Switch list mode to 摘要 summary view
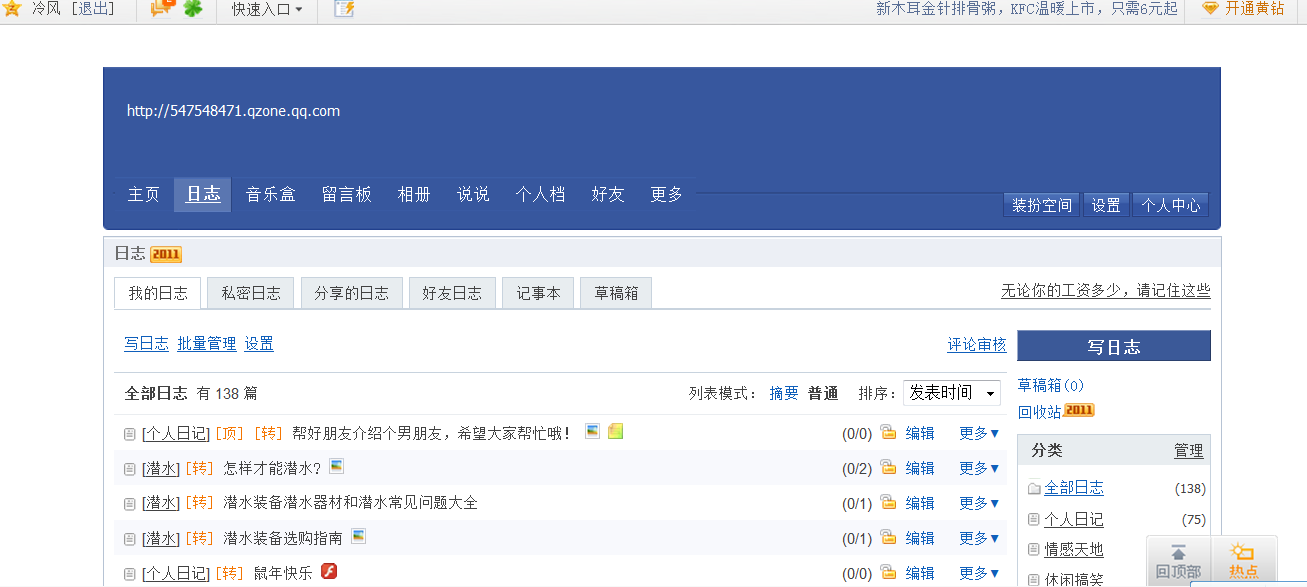 [784, 393]
